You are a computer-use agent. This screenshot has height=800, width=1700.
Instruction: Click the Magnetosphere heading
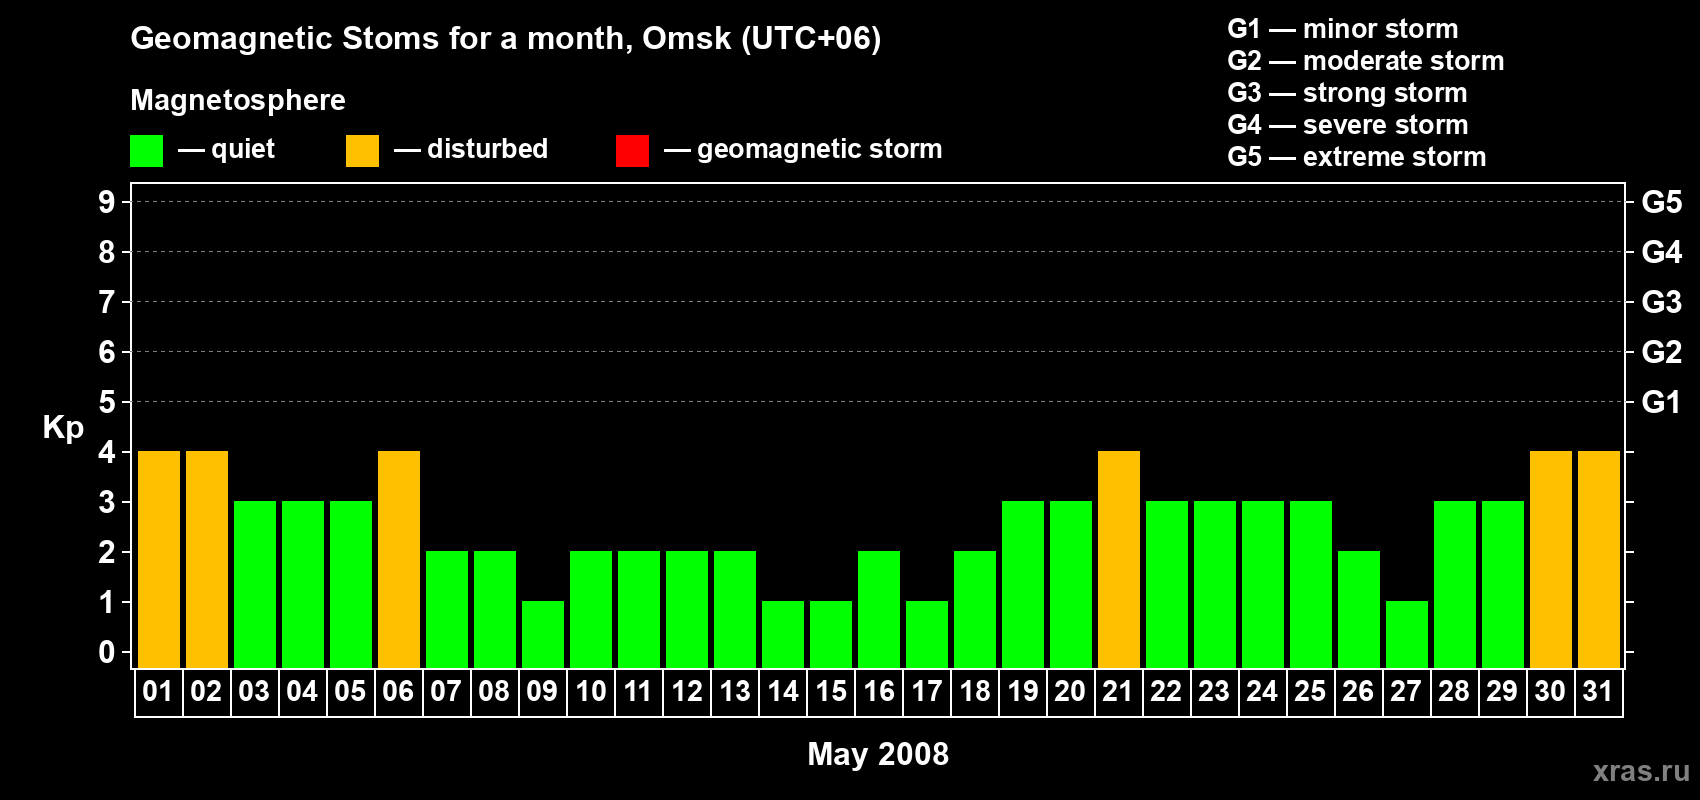(238, 100)
